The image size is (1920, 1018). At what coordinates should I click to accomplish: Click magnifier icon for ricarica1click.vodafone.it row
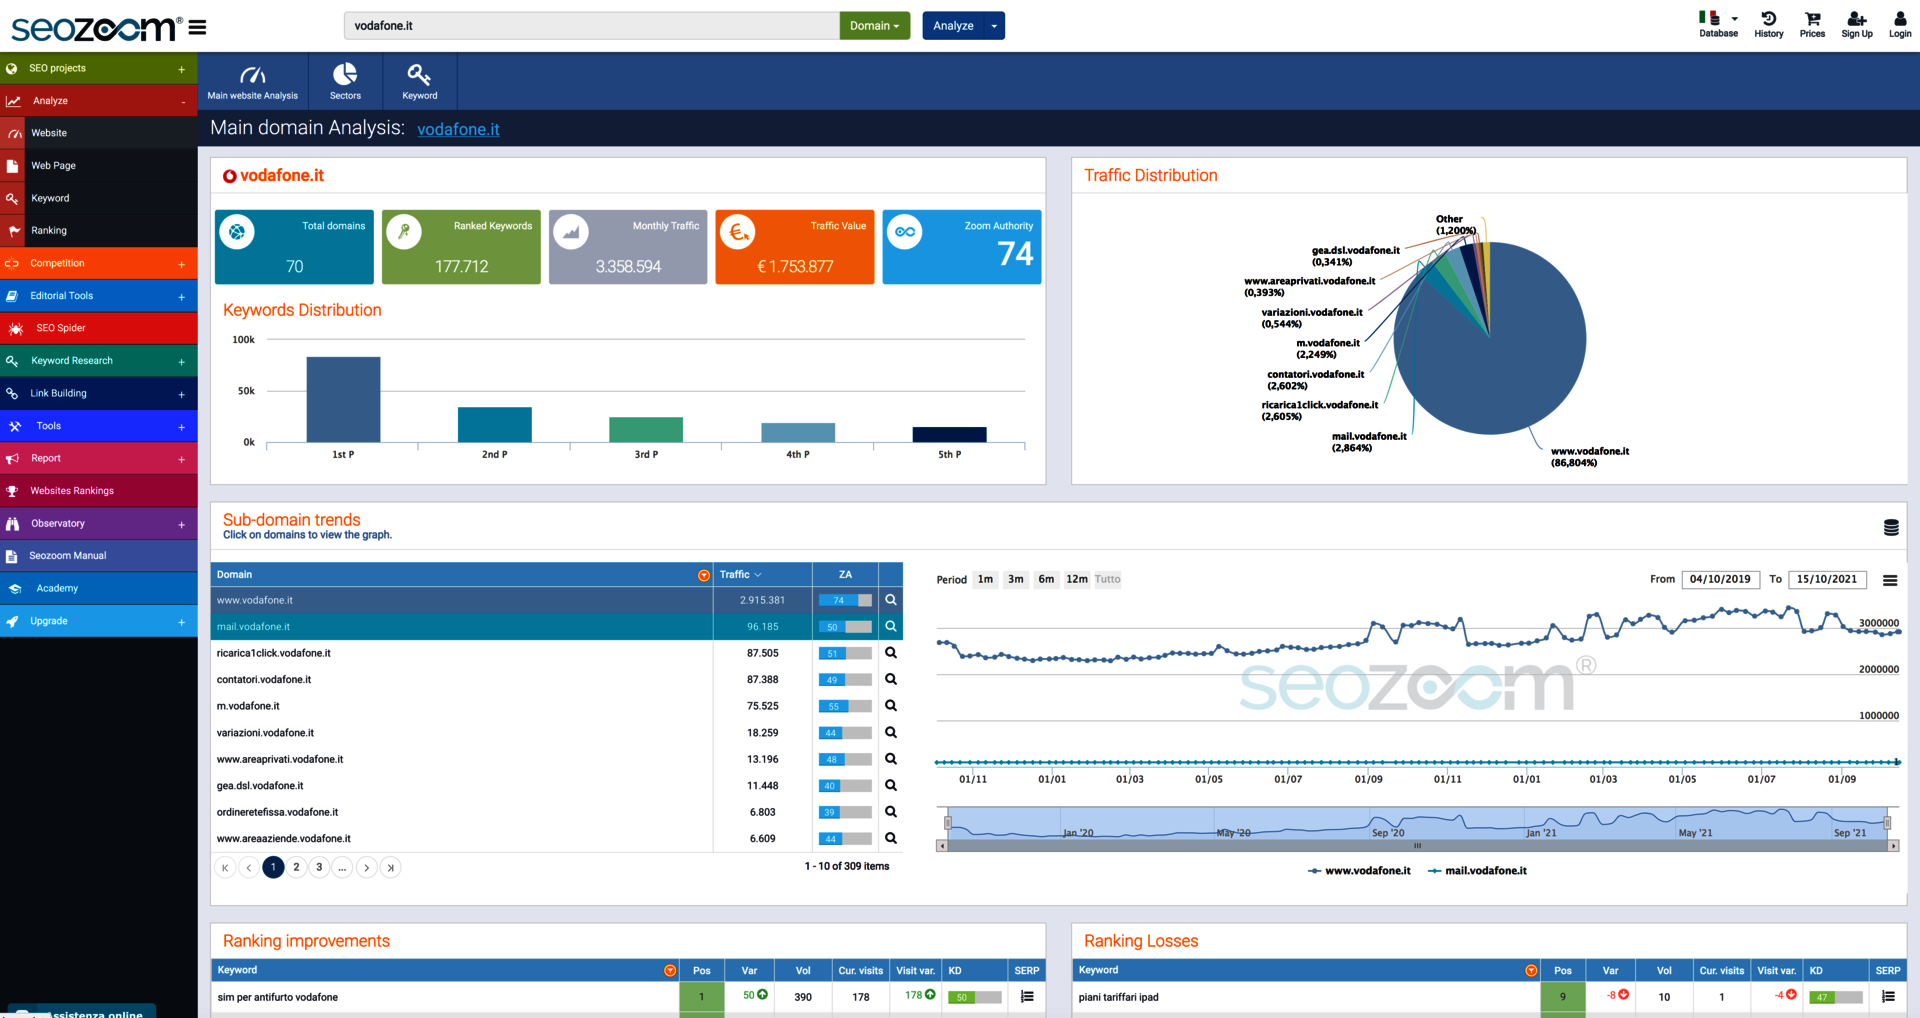pyautogui.click(x=891, y=653)
